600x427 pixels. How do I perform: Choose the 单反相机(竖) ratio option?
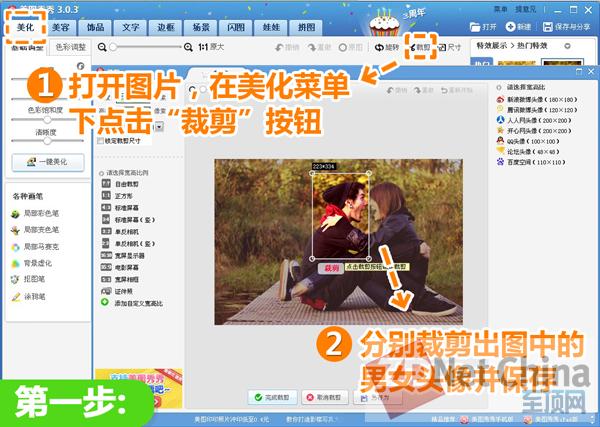(128, 244)
